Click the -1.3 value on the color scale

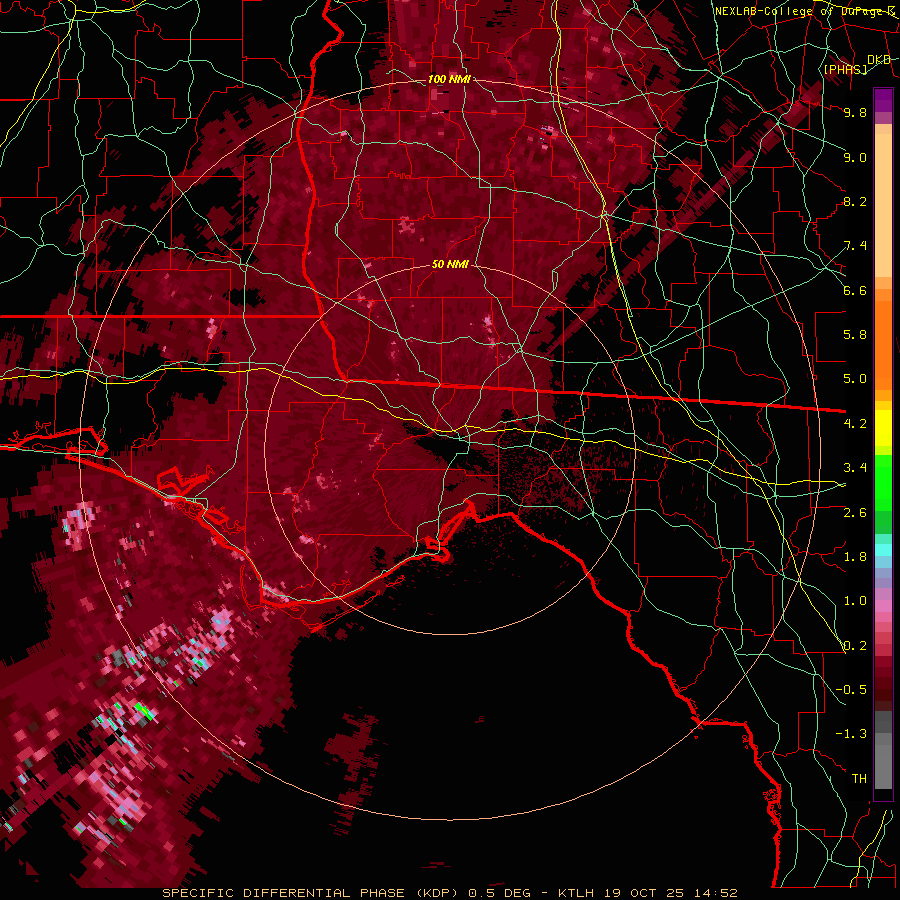(x=851, y=734)
